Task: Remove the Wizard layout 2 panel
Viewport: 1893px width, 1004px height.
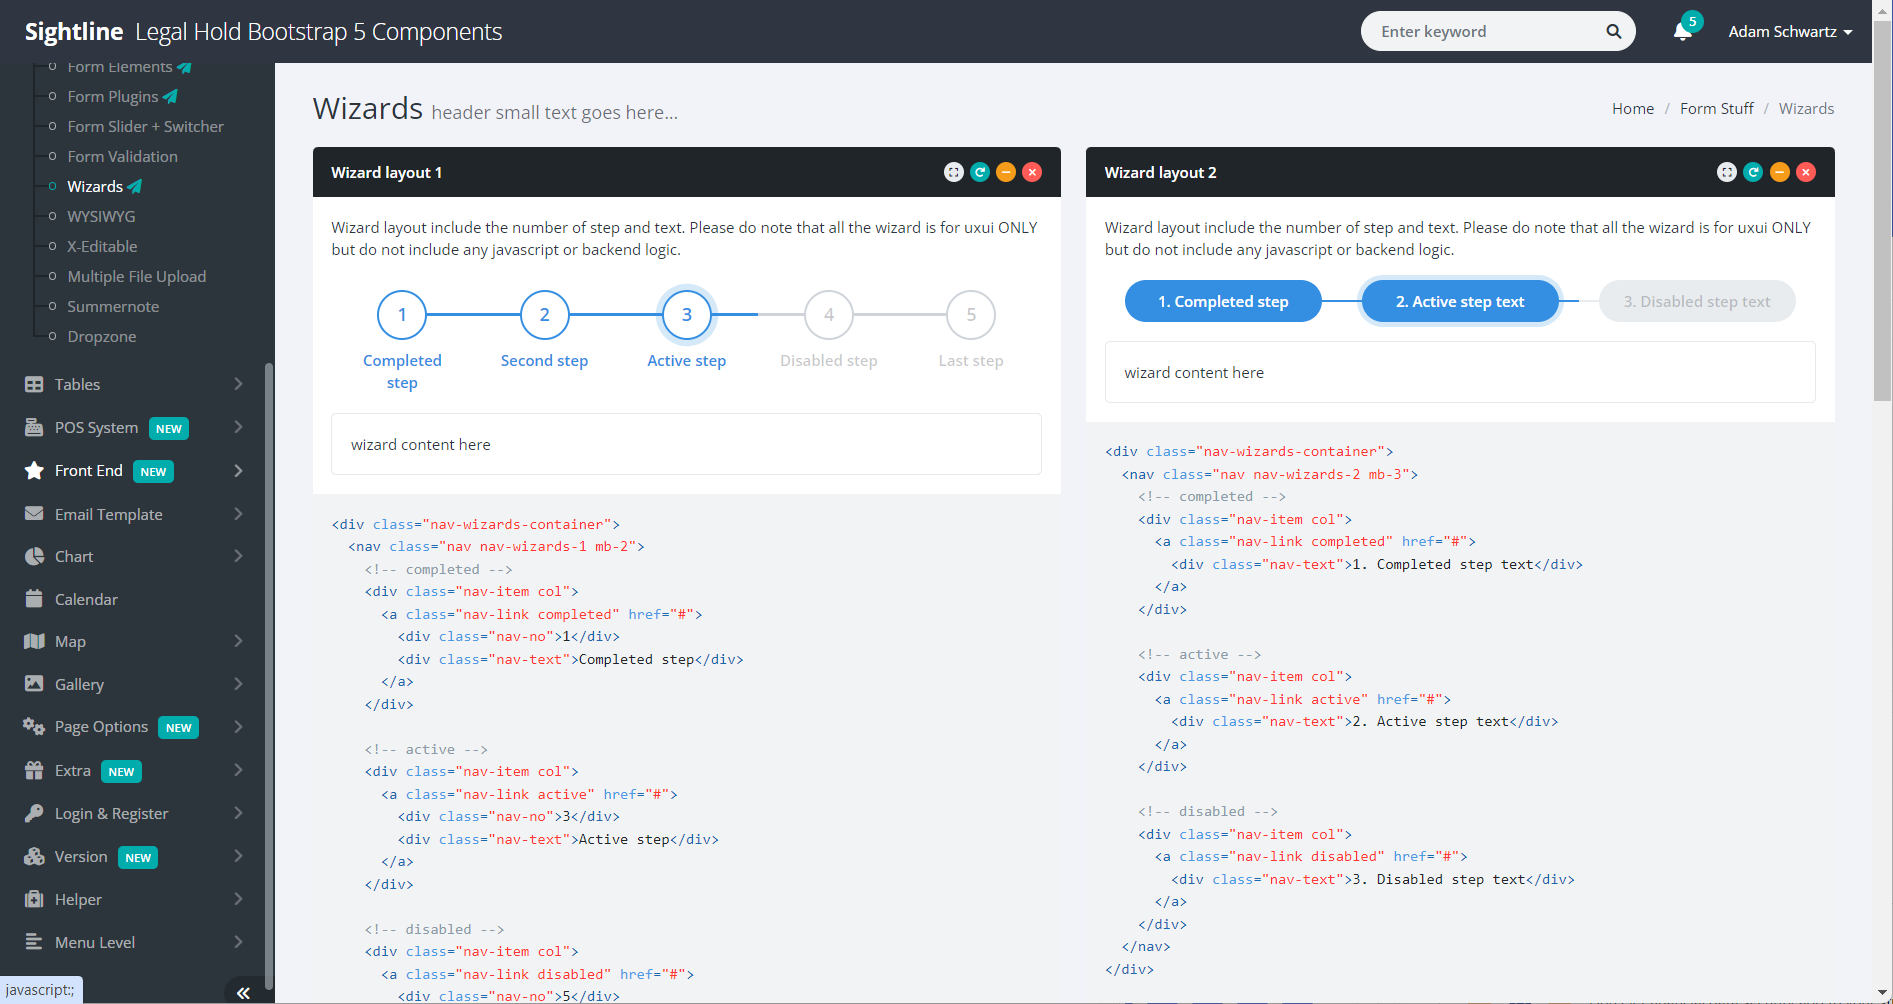Action: click(1806, 172)
